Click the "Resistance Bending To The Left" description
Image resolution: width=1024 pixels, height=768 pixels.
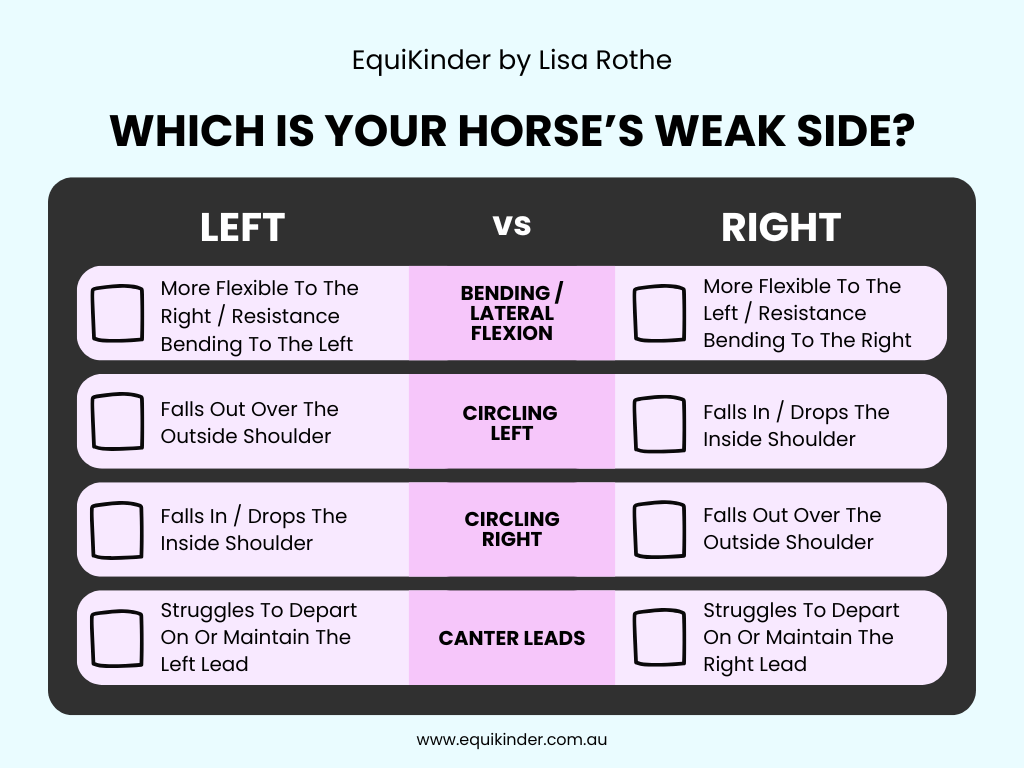click(257, 331)
